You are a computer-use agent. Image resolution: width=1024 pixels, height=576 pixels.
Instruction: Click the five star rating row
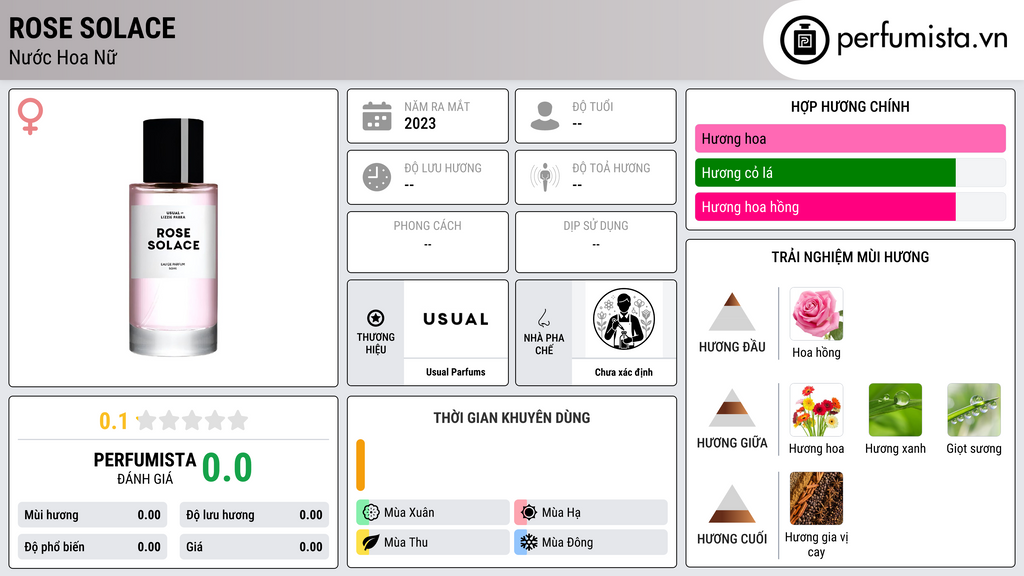(x=192, y=420)
